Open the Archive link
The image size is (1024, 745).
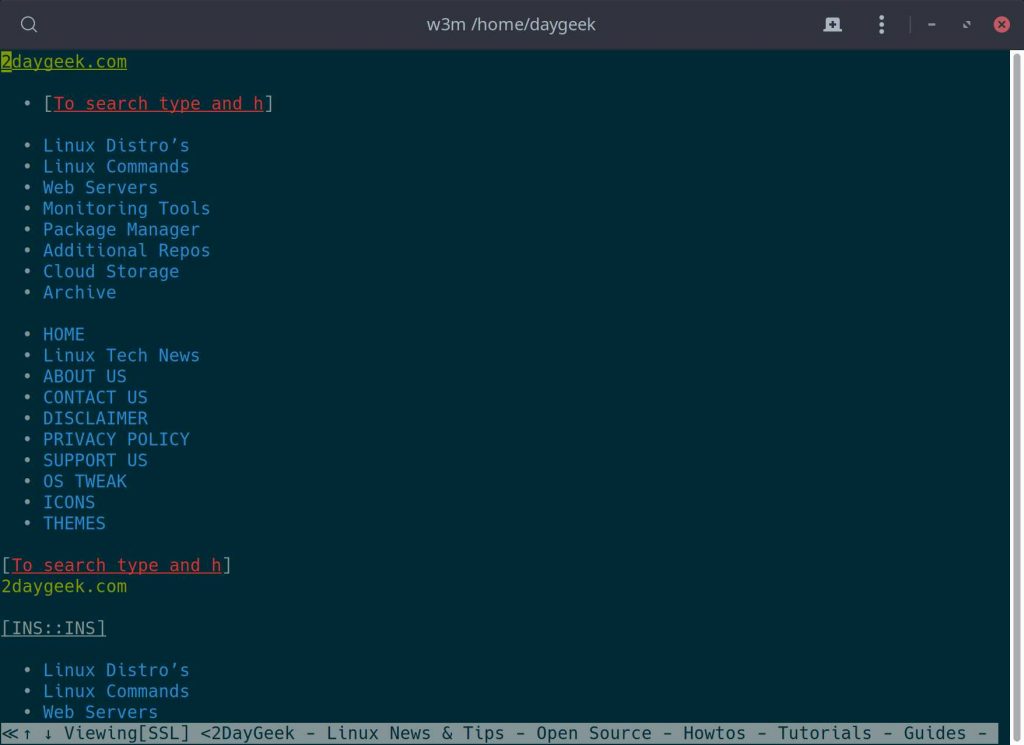click(79, 292)
